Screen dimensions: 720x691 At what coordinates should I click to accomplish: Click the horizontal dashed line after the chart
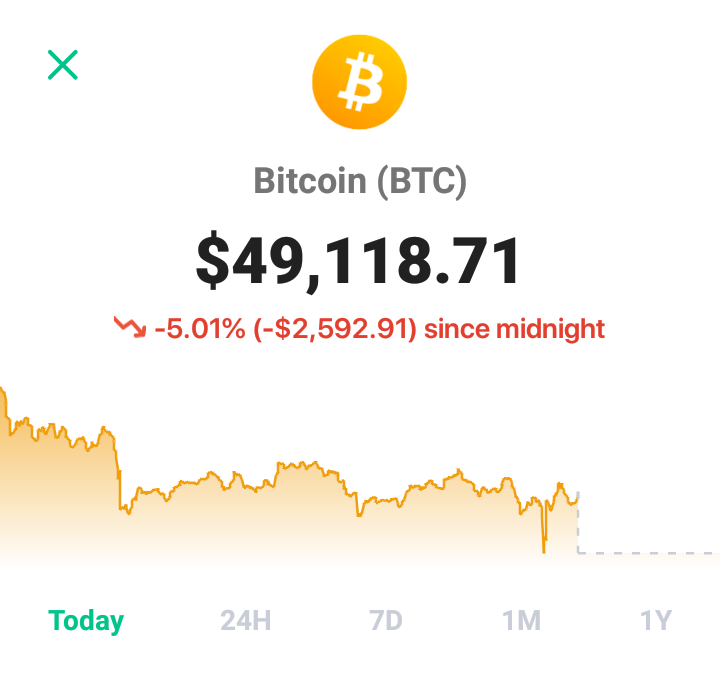point(648,553)
